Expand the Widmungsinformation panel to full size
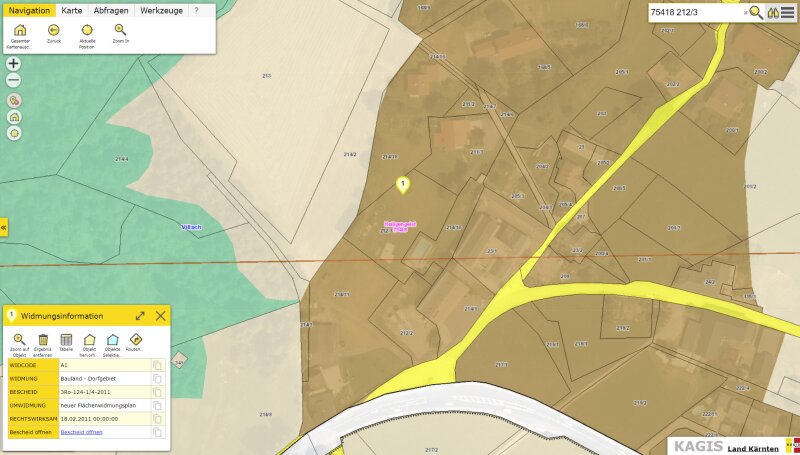 point(140,315)
